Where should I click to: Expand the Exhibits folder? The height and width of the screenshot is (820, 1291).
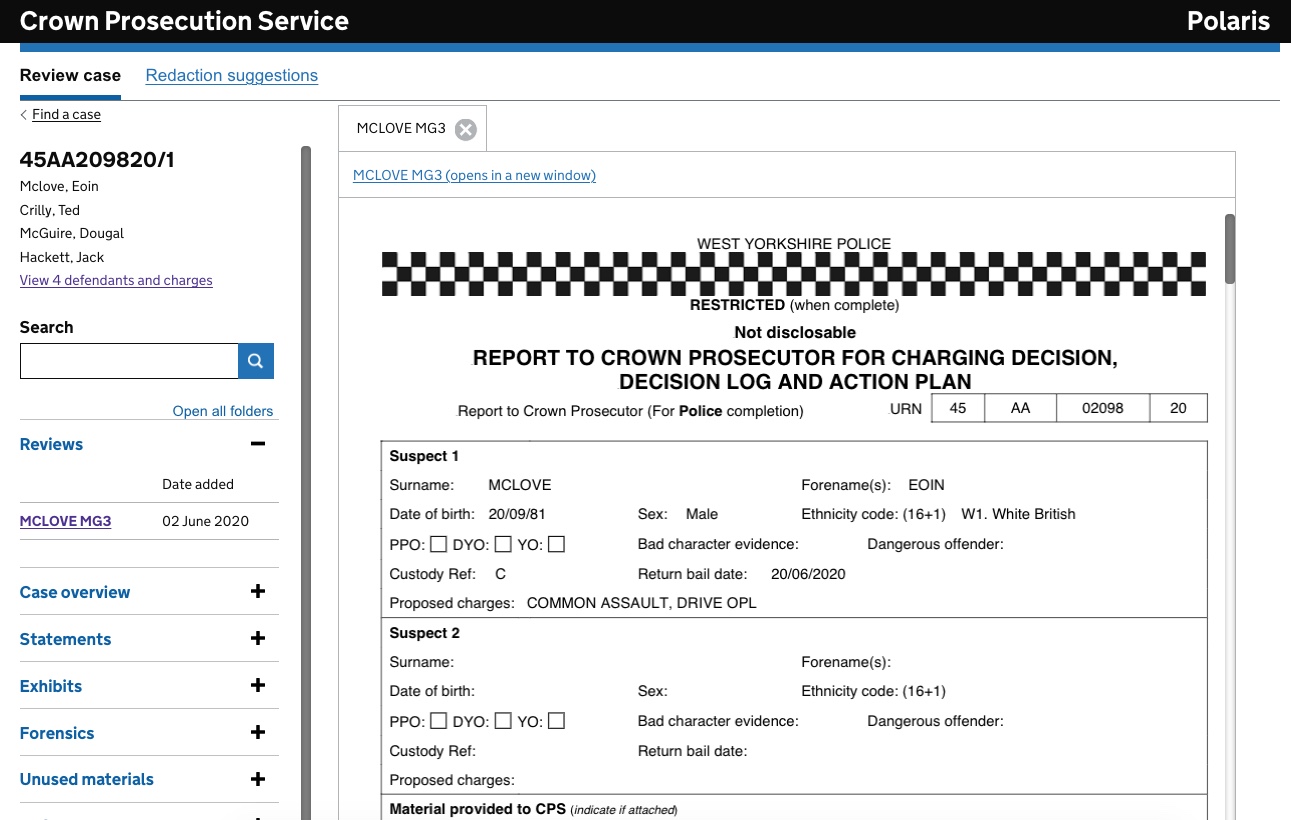click(258, 686)
